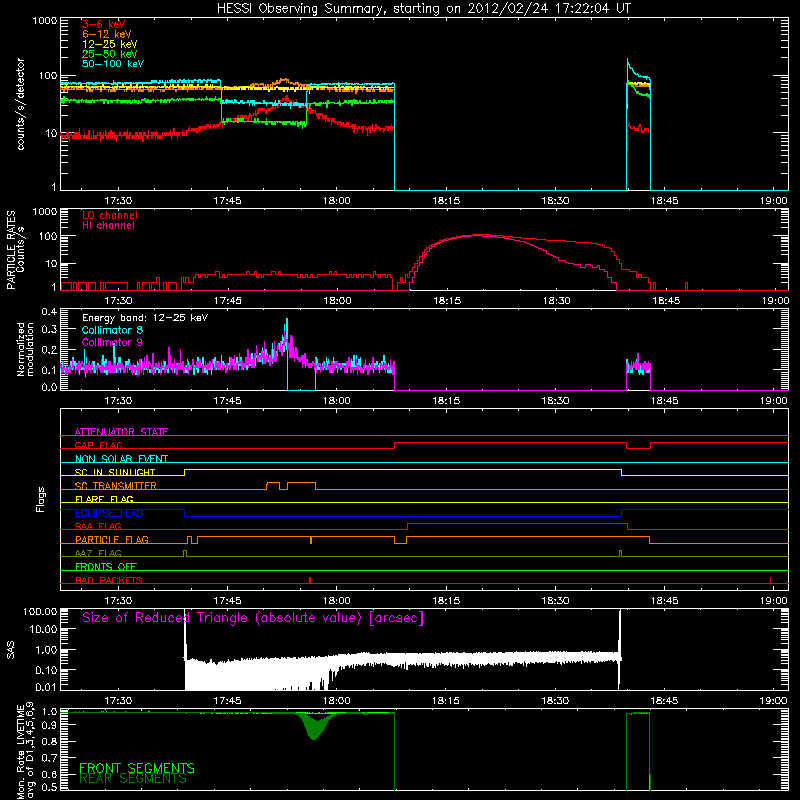Click the 18:00 time label under SAS panel
Image resolution: width=800 pixels, height=800 pixels.
click(x=337, y=701)
